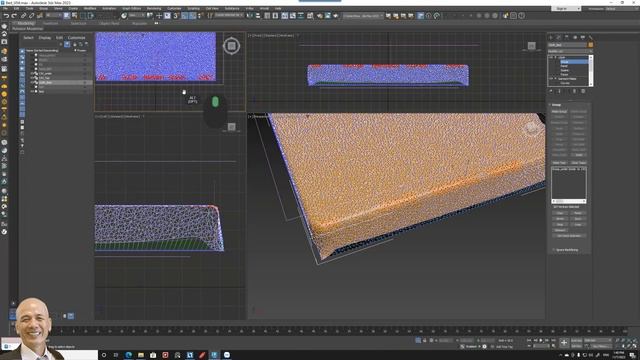Image resolution: width=640 pixels, height=360 pixels.
Task: Click Go to Start playback button
Action: [x=529, y=340]
